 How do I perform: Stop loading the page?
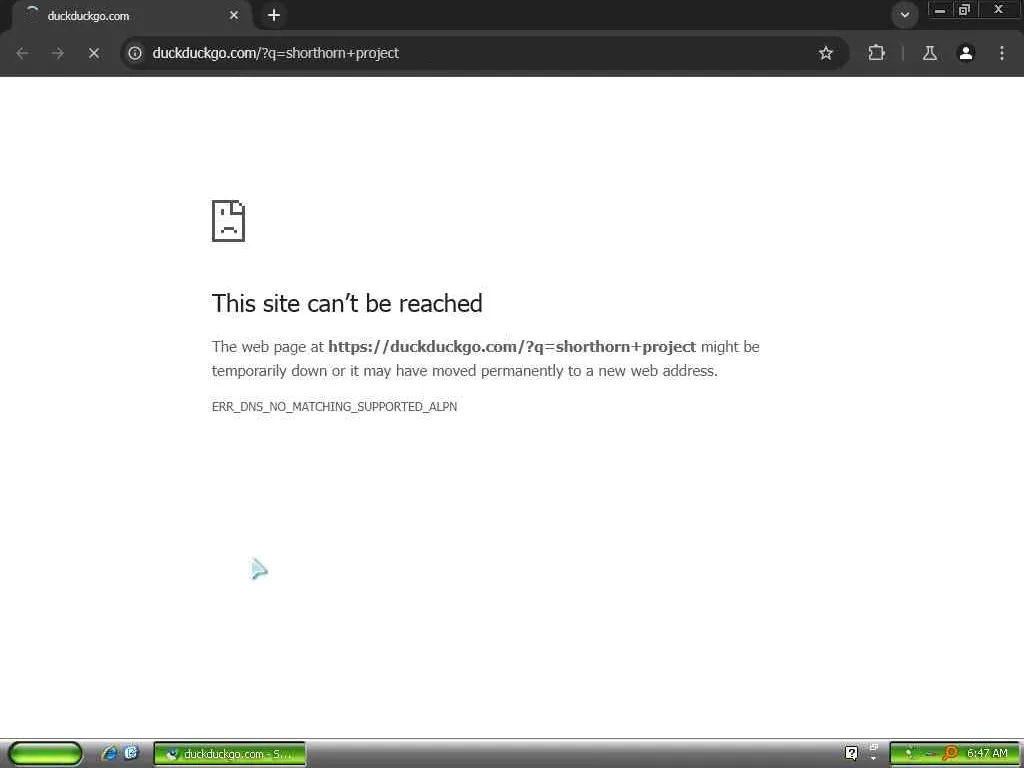tap(93, 54)
